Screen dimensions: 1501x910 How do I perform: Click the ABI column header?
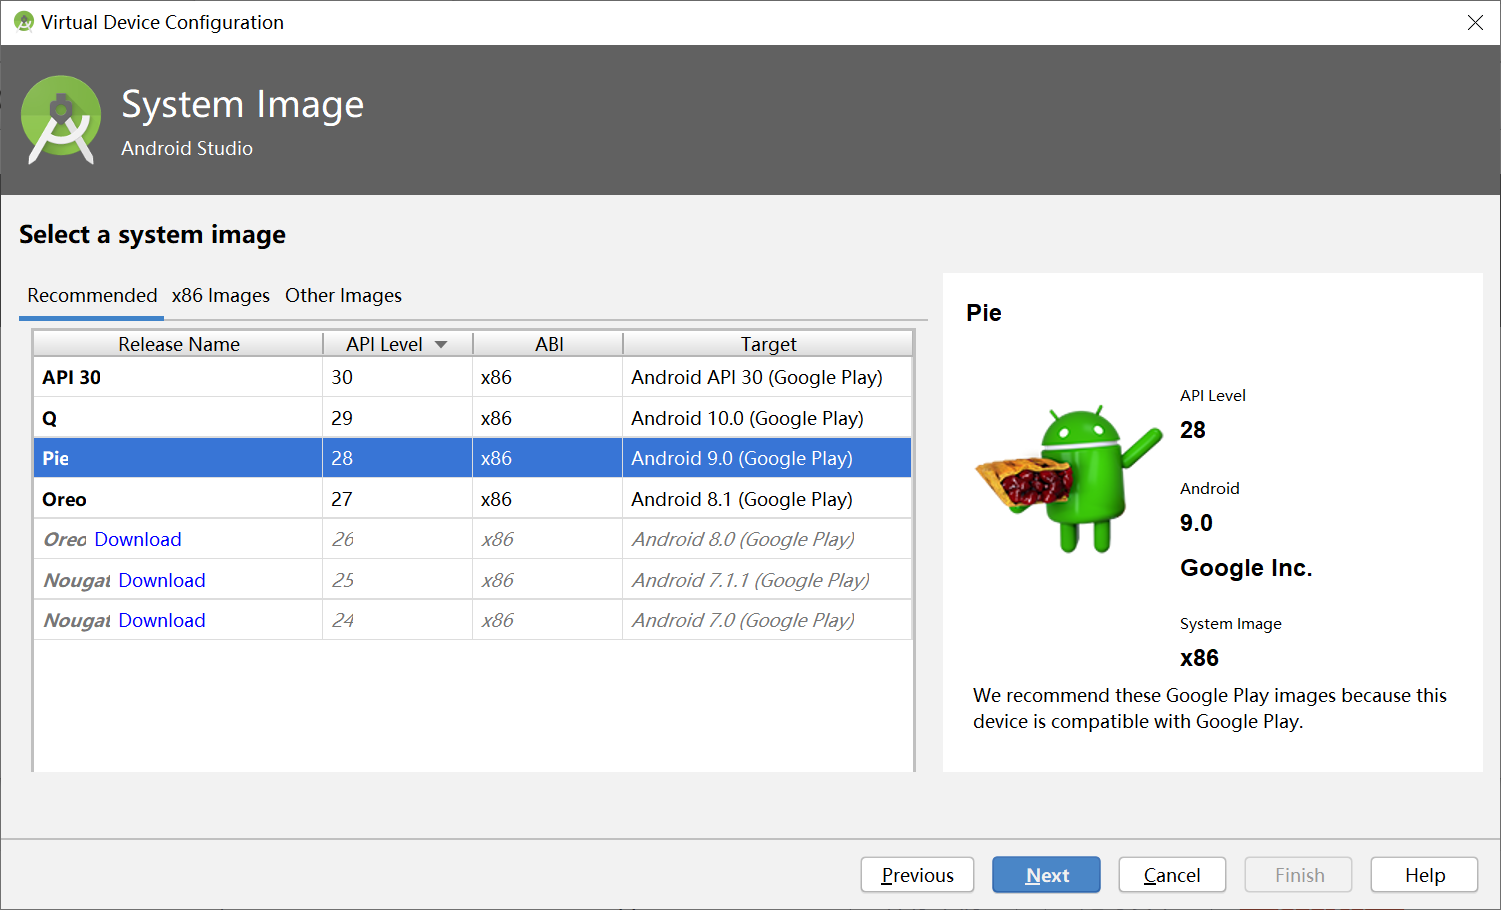[x=548, y=343]
